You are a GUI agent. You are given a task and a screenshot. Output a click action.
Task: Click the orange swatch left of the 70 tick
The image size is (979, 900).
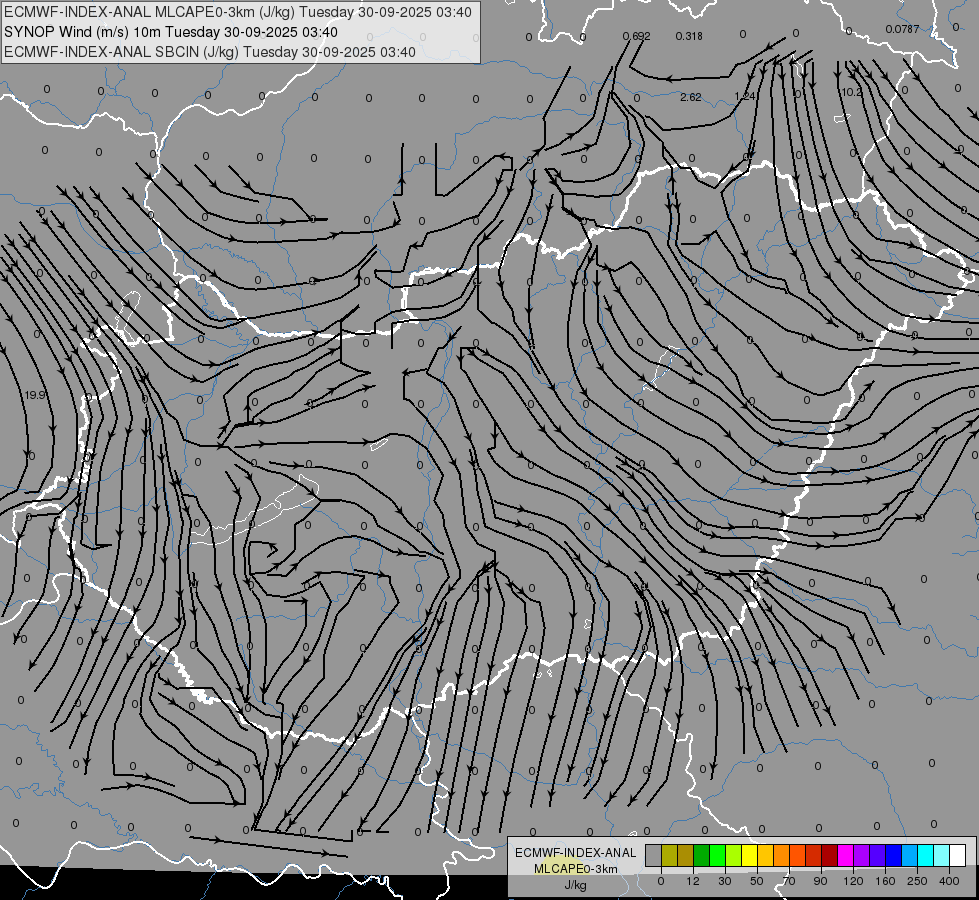coord(782,855)
